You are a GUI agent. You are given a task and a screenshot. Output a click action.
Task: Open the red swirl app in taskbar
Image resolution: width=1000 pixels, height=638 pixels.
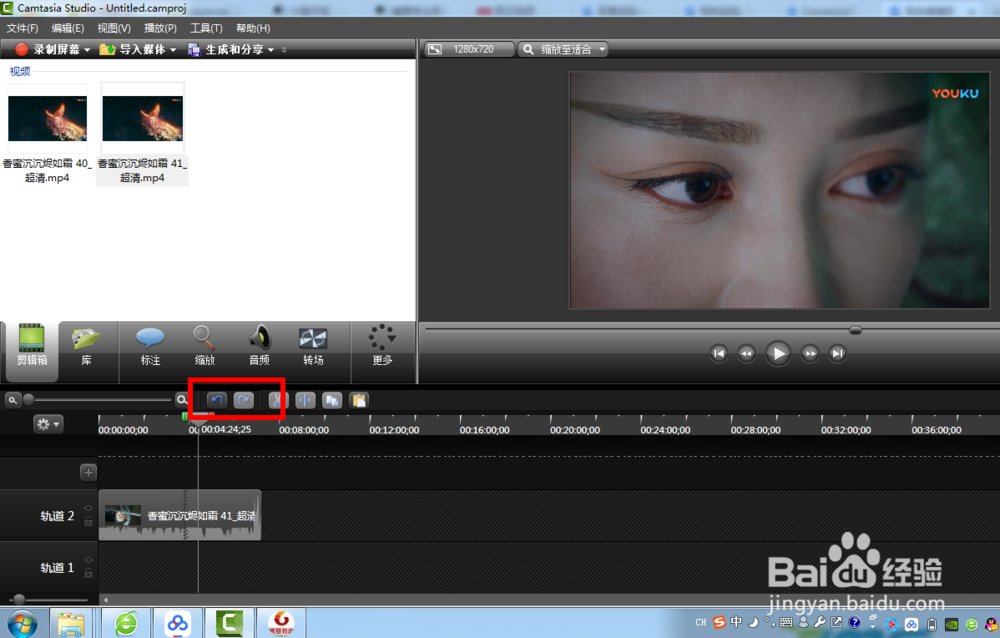[281, 623]
